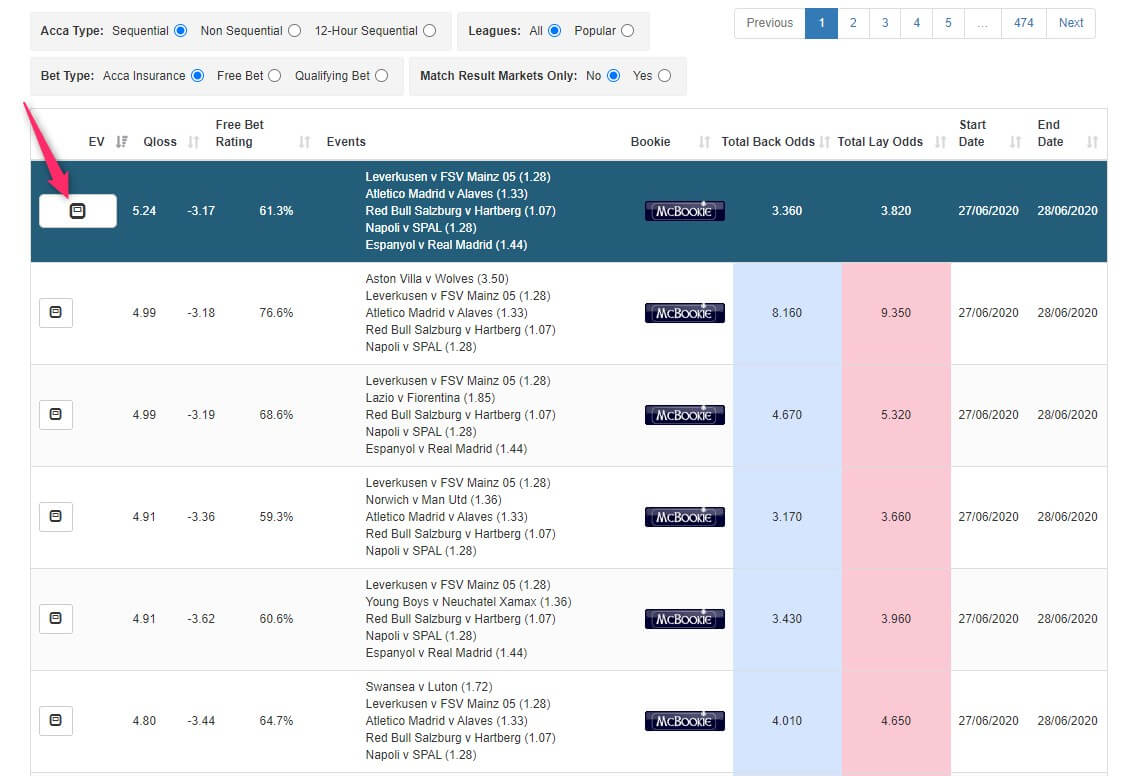Click Total Lay Odds 3.960 cell

[896, 619]
